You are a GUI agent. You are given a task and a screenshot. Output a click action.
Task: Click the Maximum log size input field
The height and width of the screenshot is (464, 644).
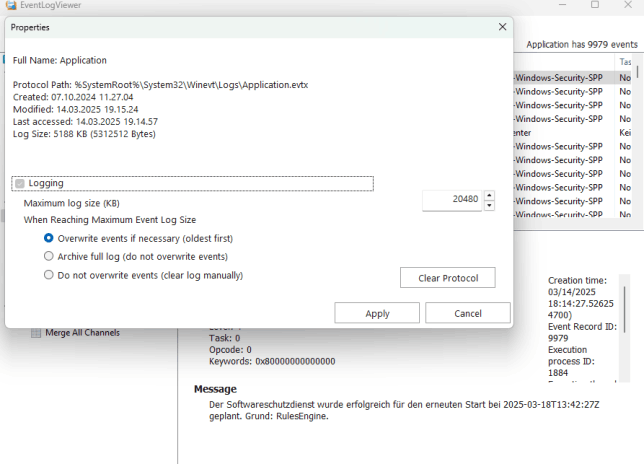point(452,200)
